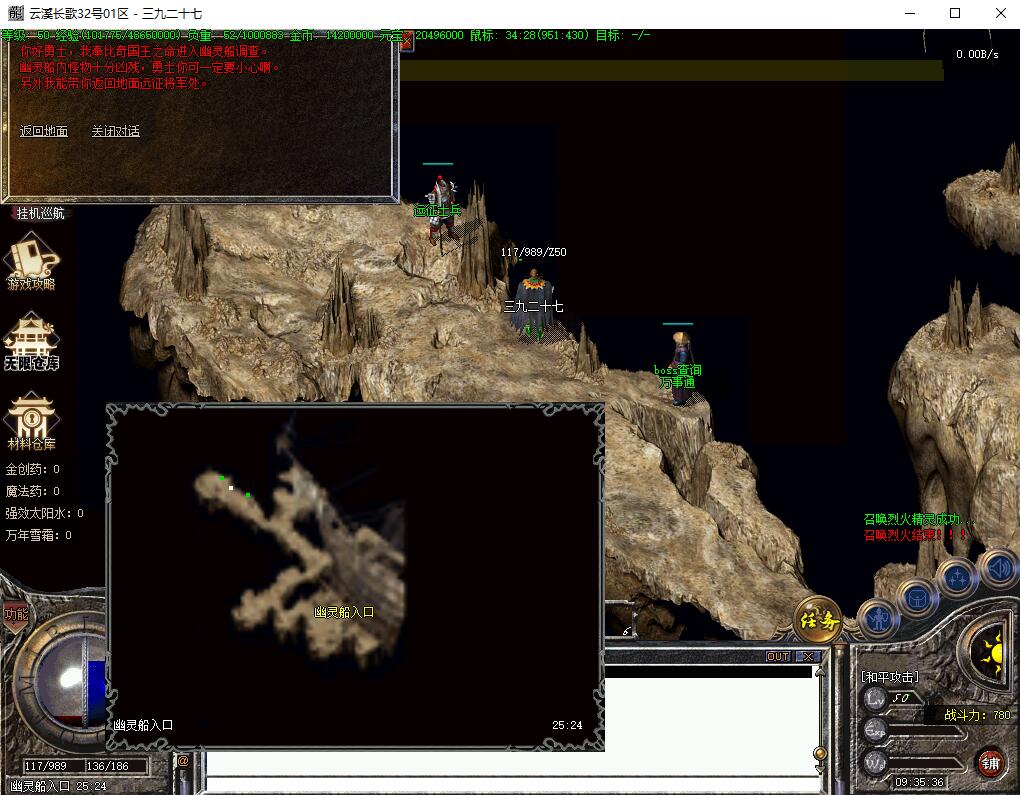Toggle the 挂机巡航 auto-patrol option
Image resolution: width=1020 pixels, height=795 pixels.
click(x=40, y=213)
